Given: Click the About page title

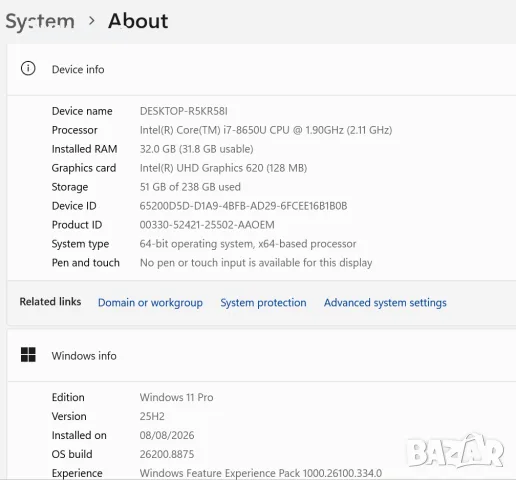Looking at the screenshot, I should (138, 21).
